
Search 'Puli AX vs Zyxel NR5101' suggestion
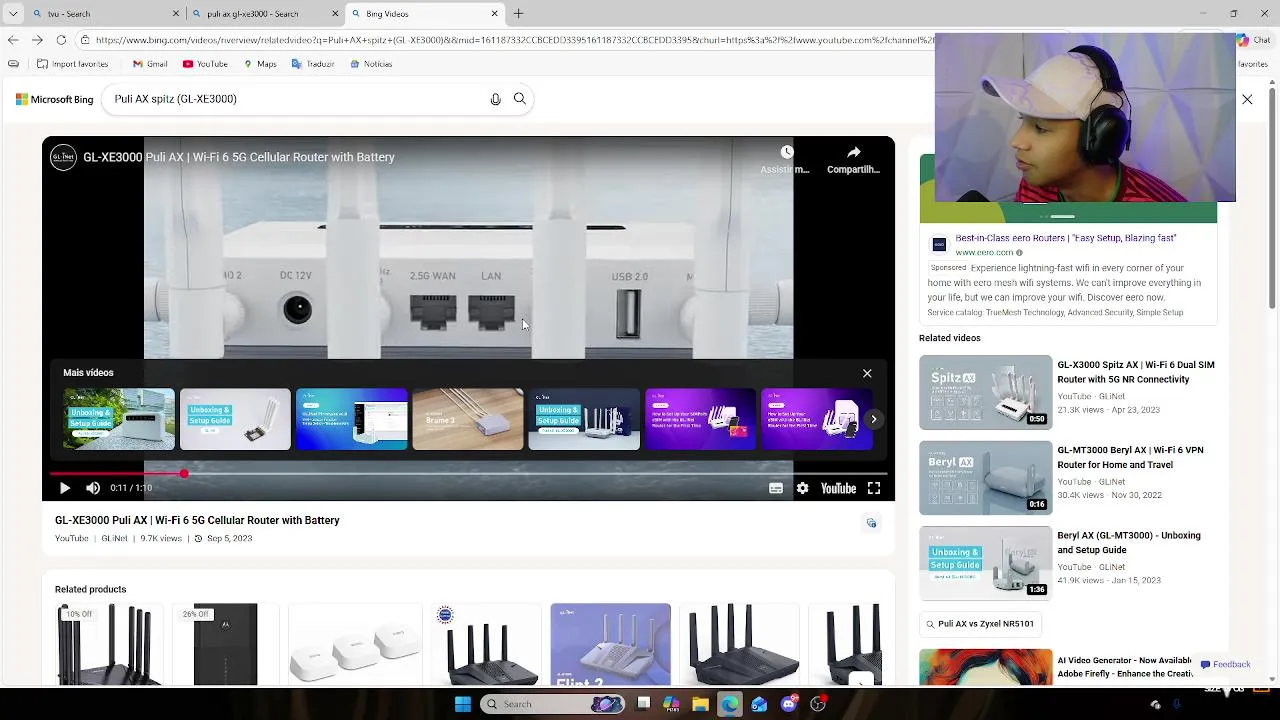click(979, 624)
